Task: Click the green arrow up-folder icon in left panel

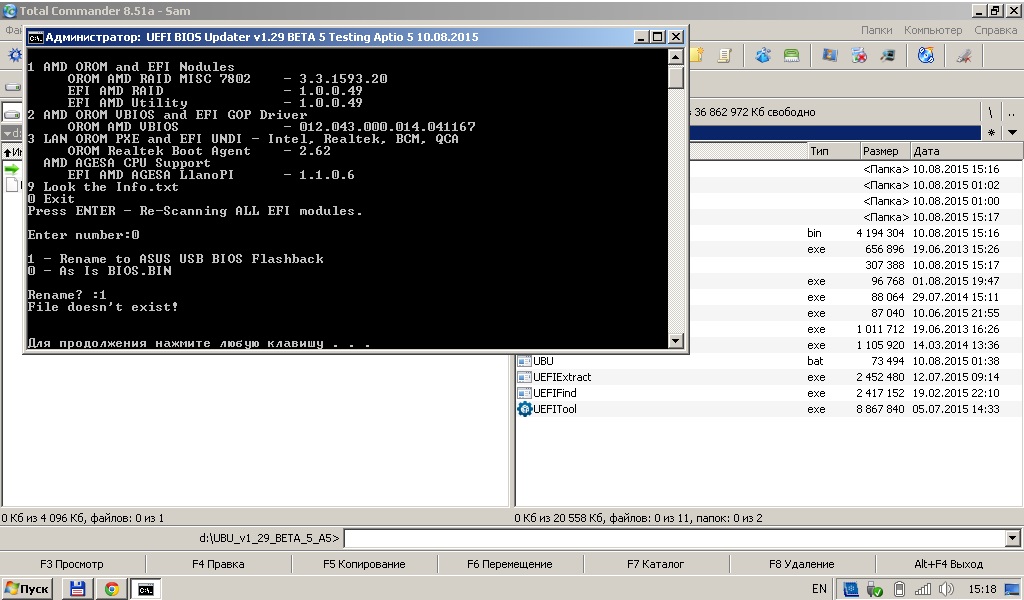Action: pyautogui.click(x=12, y=169)
